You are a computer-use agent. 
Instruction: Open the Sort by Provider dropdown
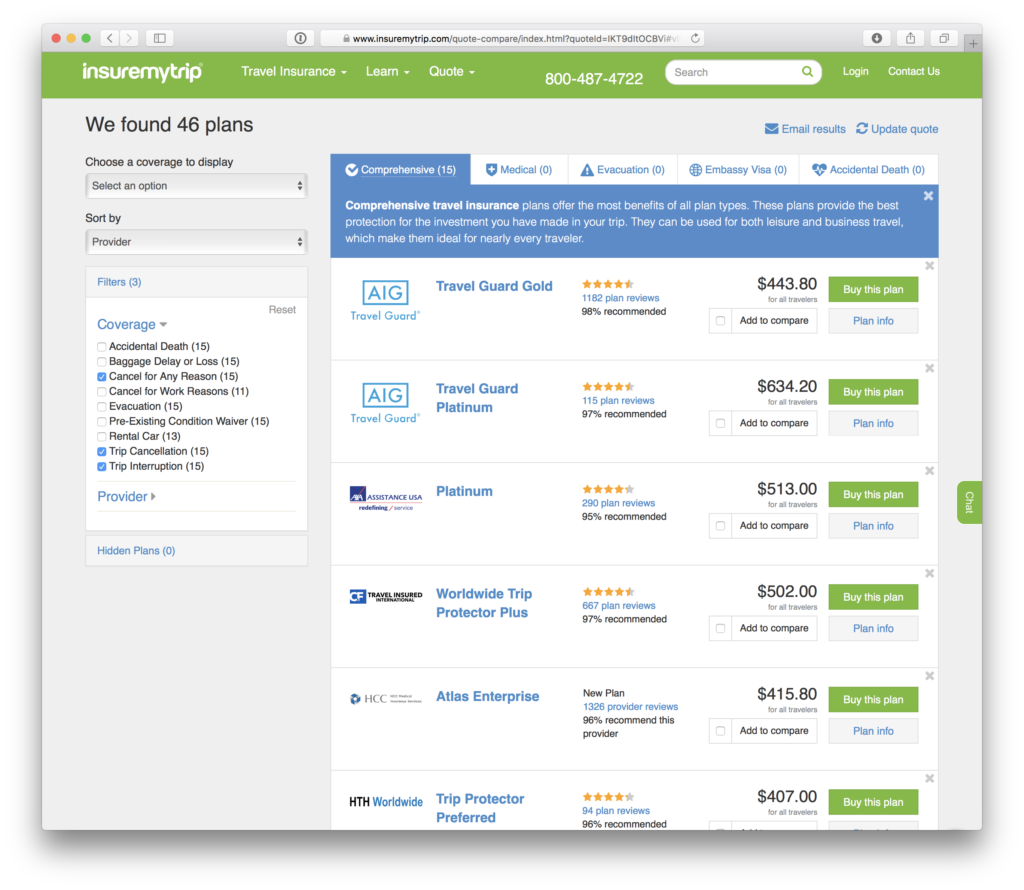(197, 242)
